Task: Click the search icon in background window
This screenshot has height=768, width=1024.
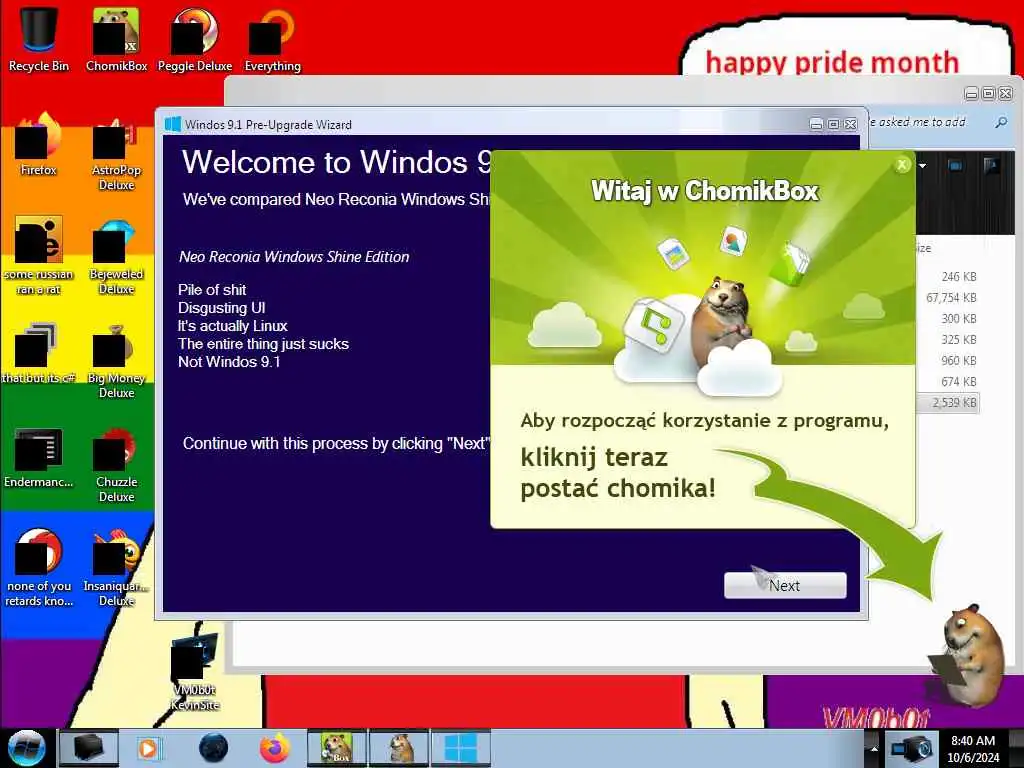Action: tap(1000, 122)
